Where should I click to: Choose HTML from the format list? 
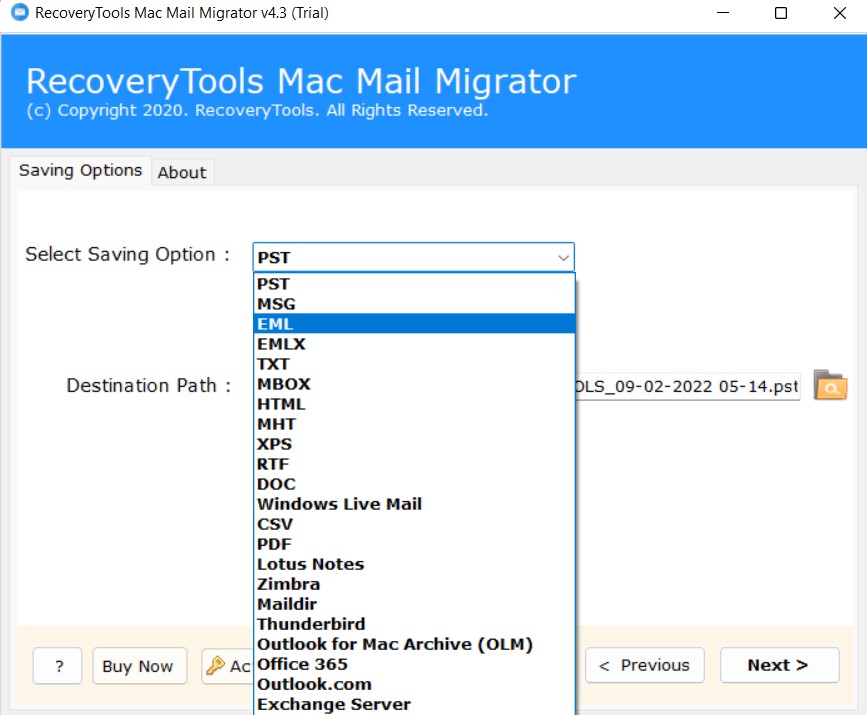414,404
